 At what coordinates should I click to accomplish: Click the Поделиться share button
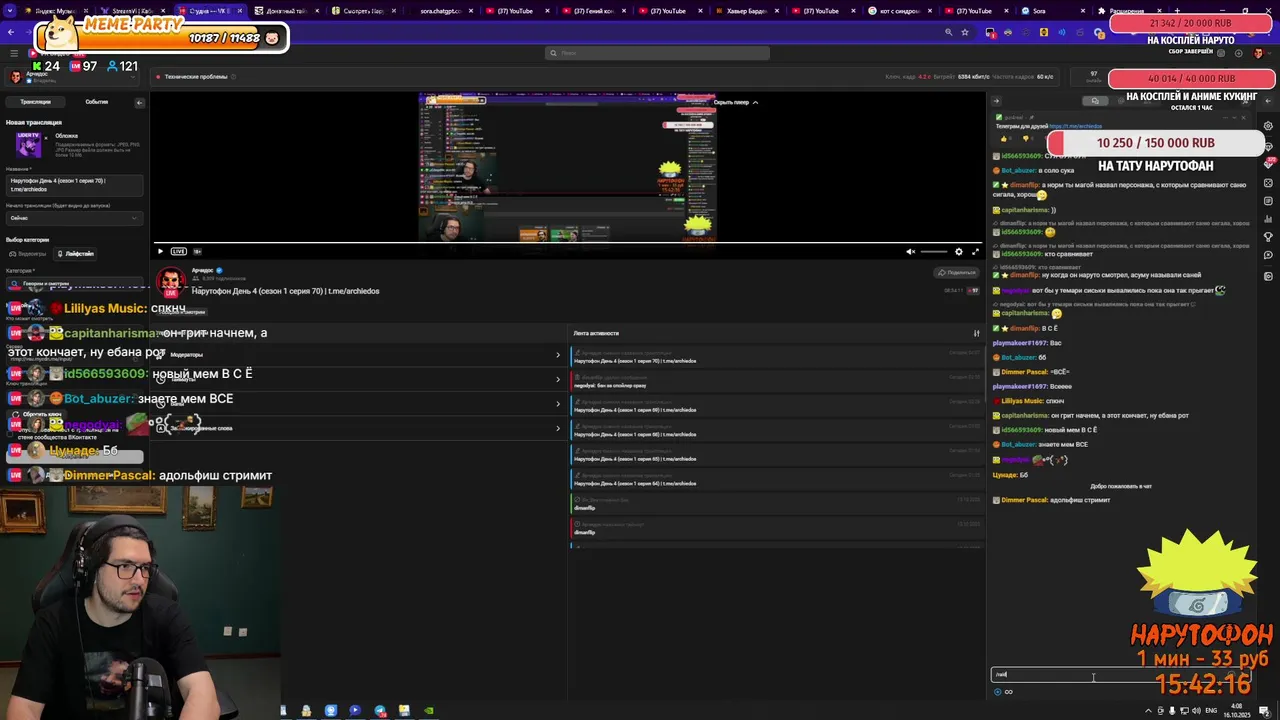[x=957, y=272]
